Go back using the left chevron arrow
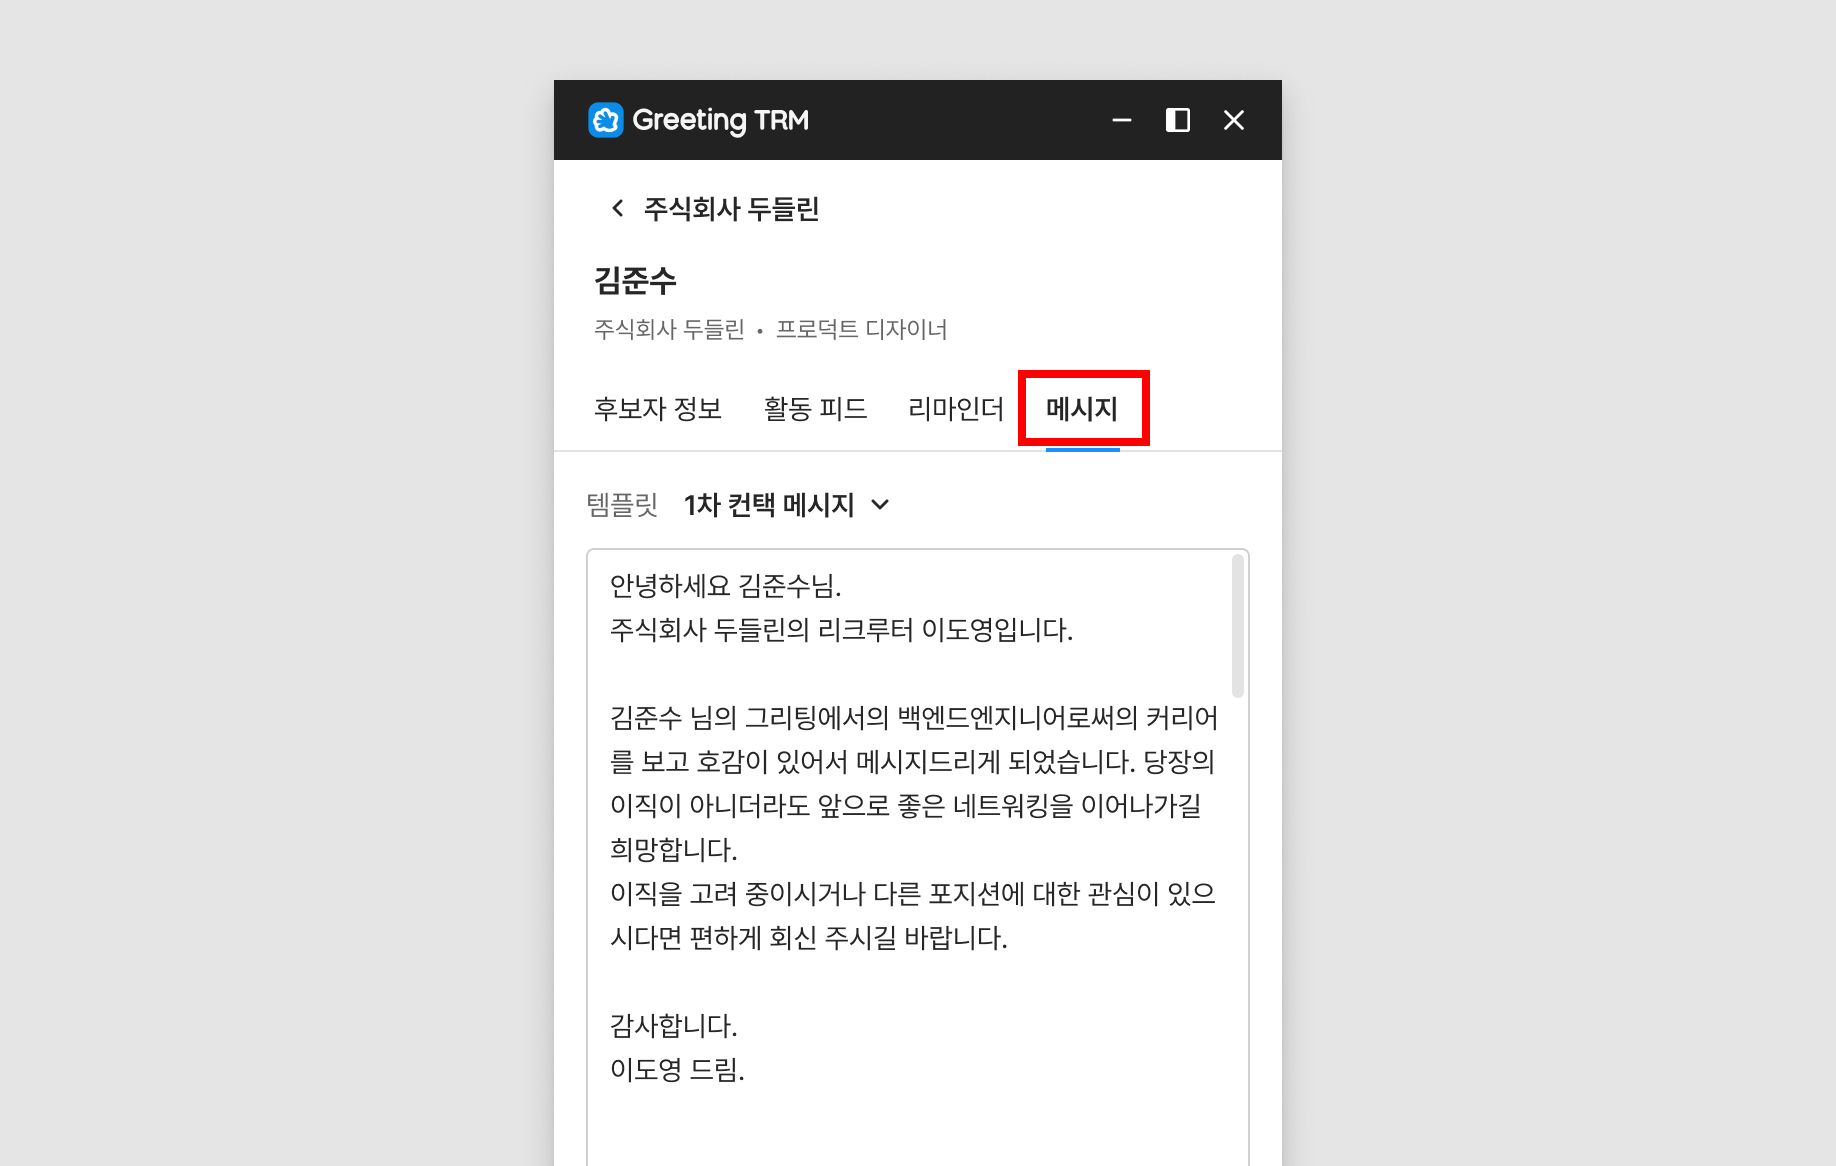1836x1166 pixels. click(618, 208)
